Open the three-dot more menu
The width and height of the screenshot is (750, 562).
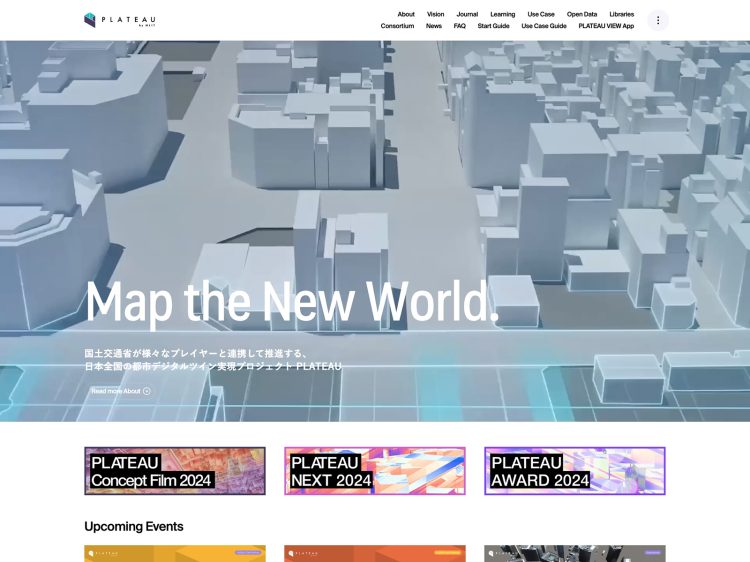pyautogui.click(x=658, y=20)
